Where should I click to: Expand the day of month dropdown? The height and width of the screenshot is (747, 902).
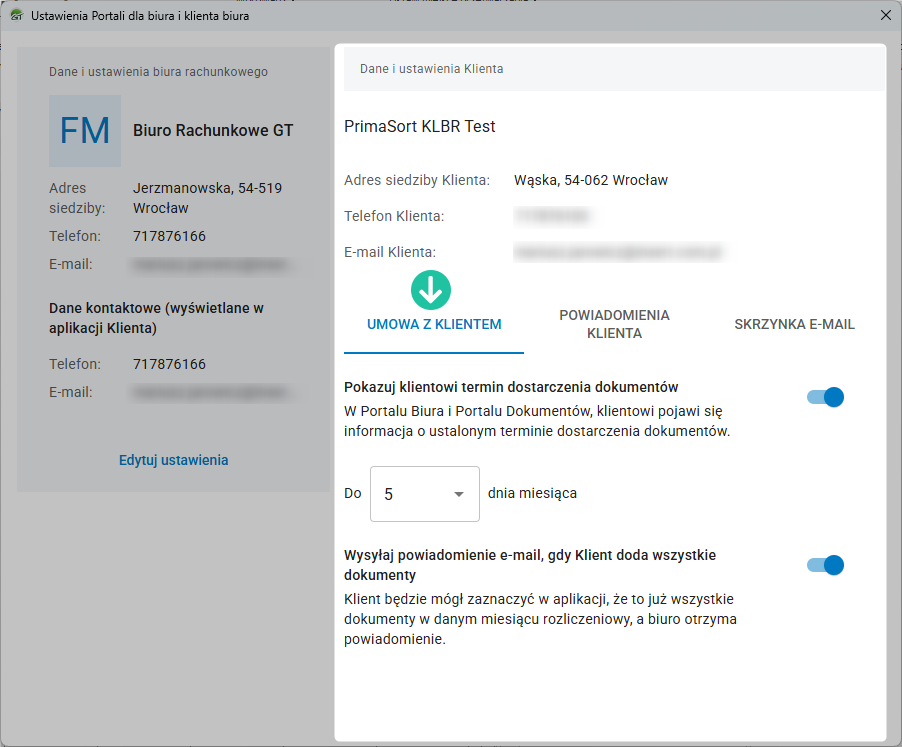point(425,494)
